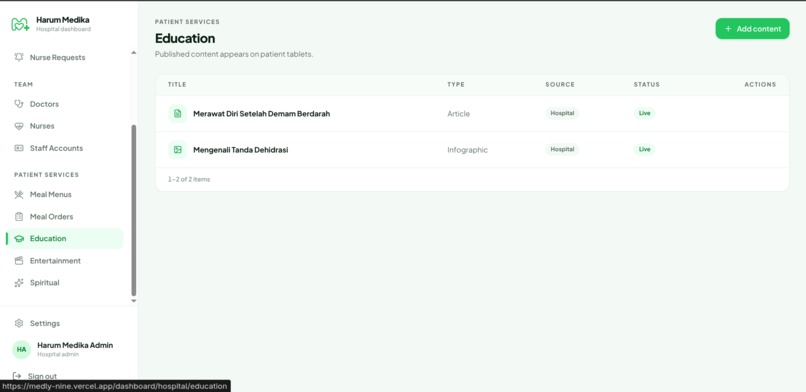The image size is (806, 392).
Task: Click the Doctors stethoscope icon
Action: click(19, 104)
